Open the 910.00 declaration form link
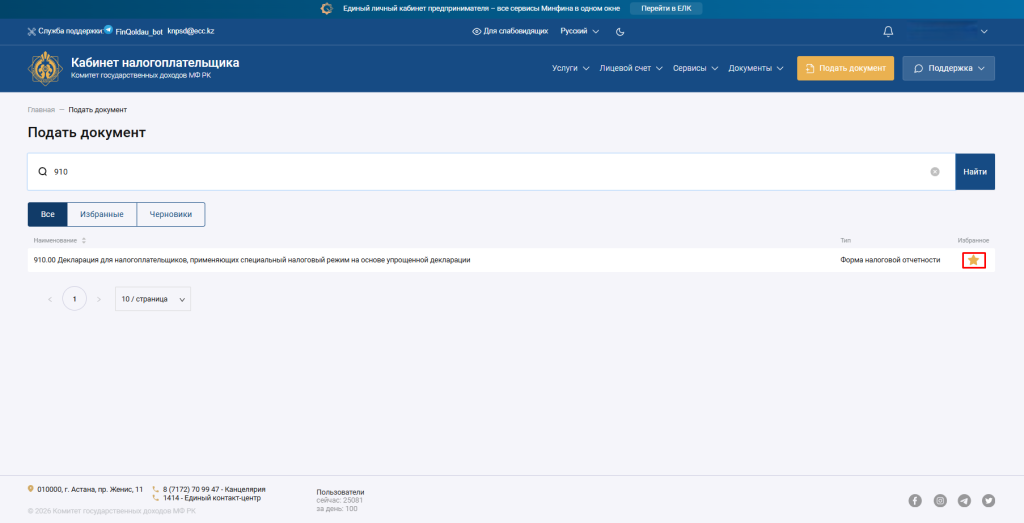Screen dimensions: 1024x523 [252, 260]
